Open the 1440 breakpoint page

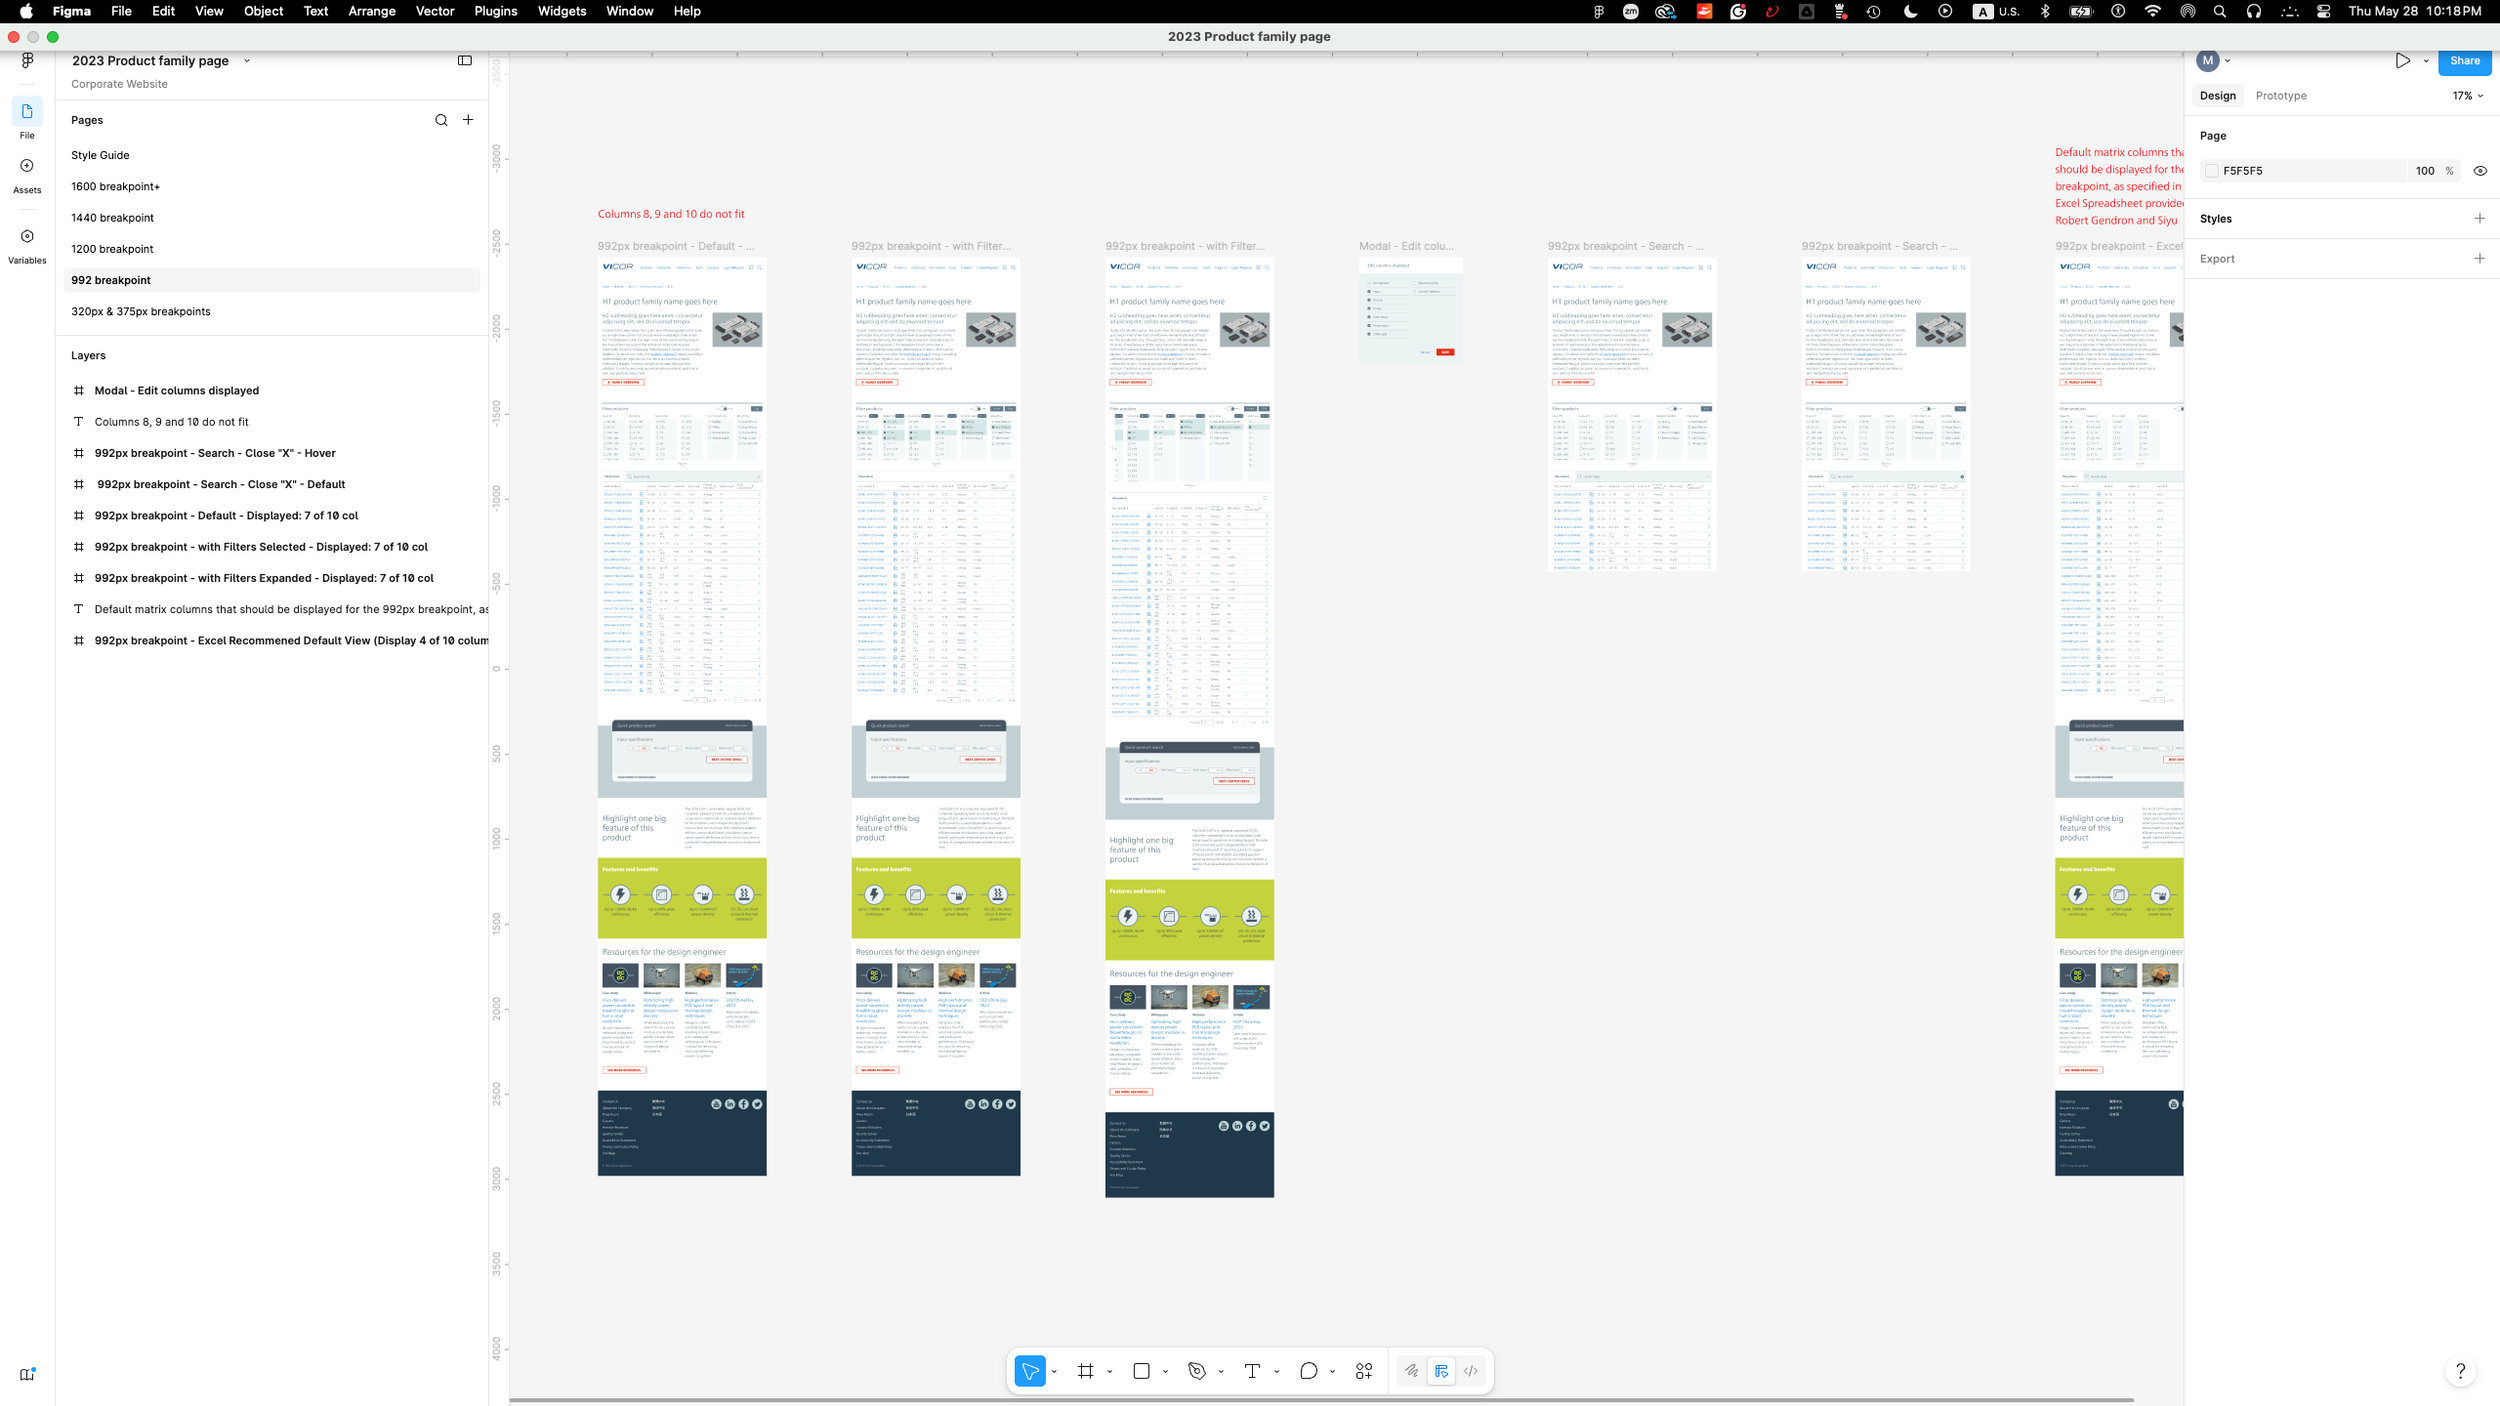[271, 217]
